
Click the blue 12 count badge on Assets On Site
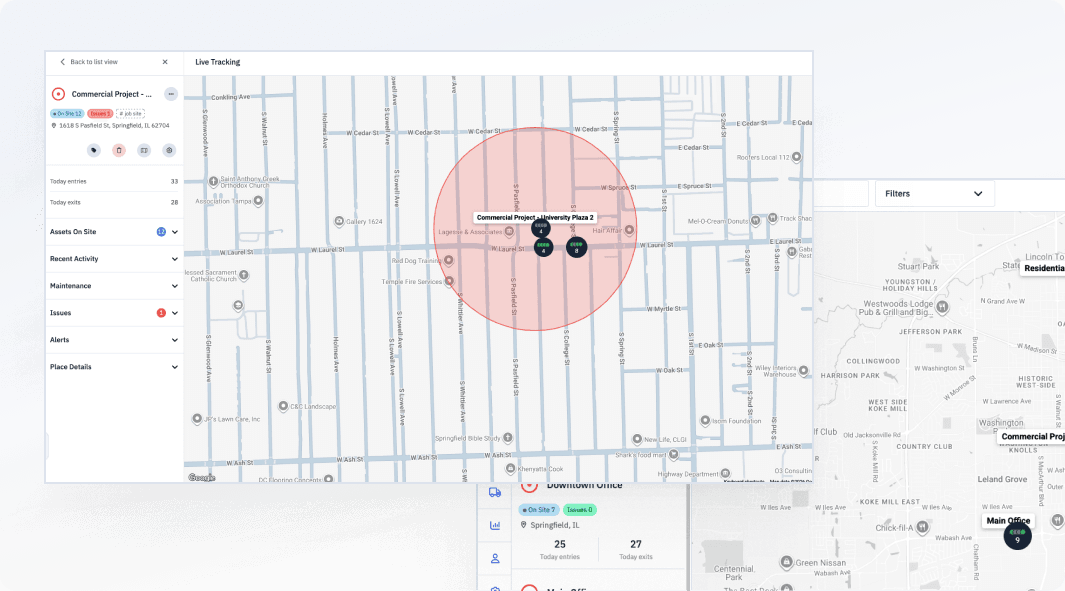[x=161, y=232]
